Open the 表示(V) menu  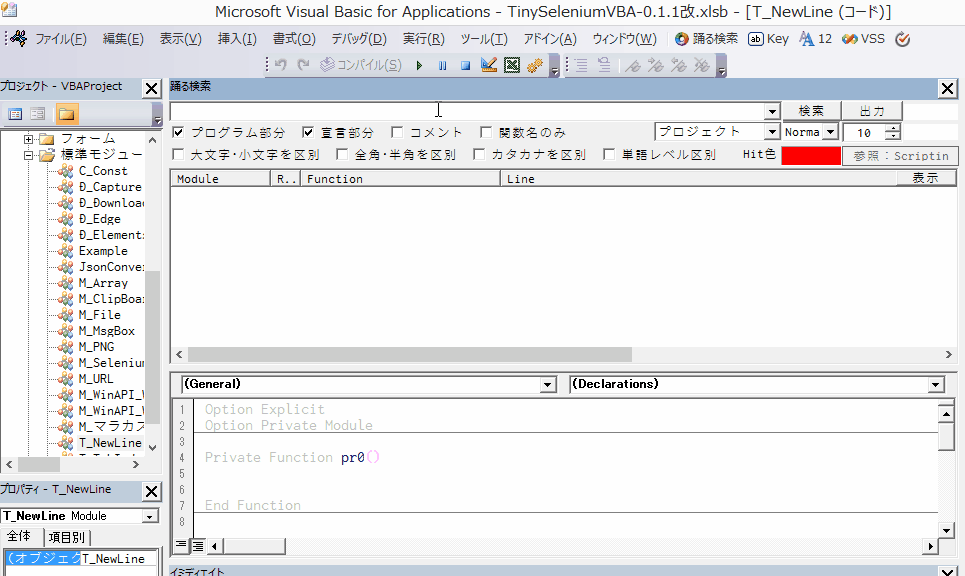(180, 39)
